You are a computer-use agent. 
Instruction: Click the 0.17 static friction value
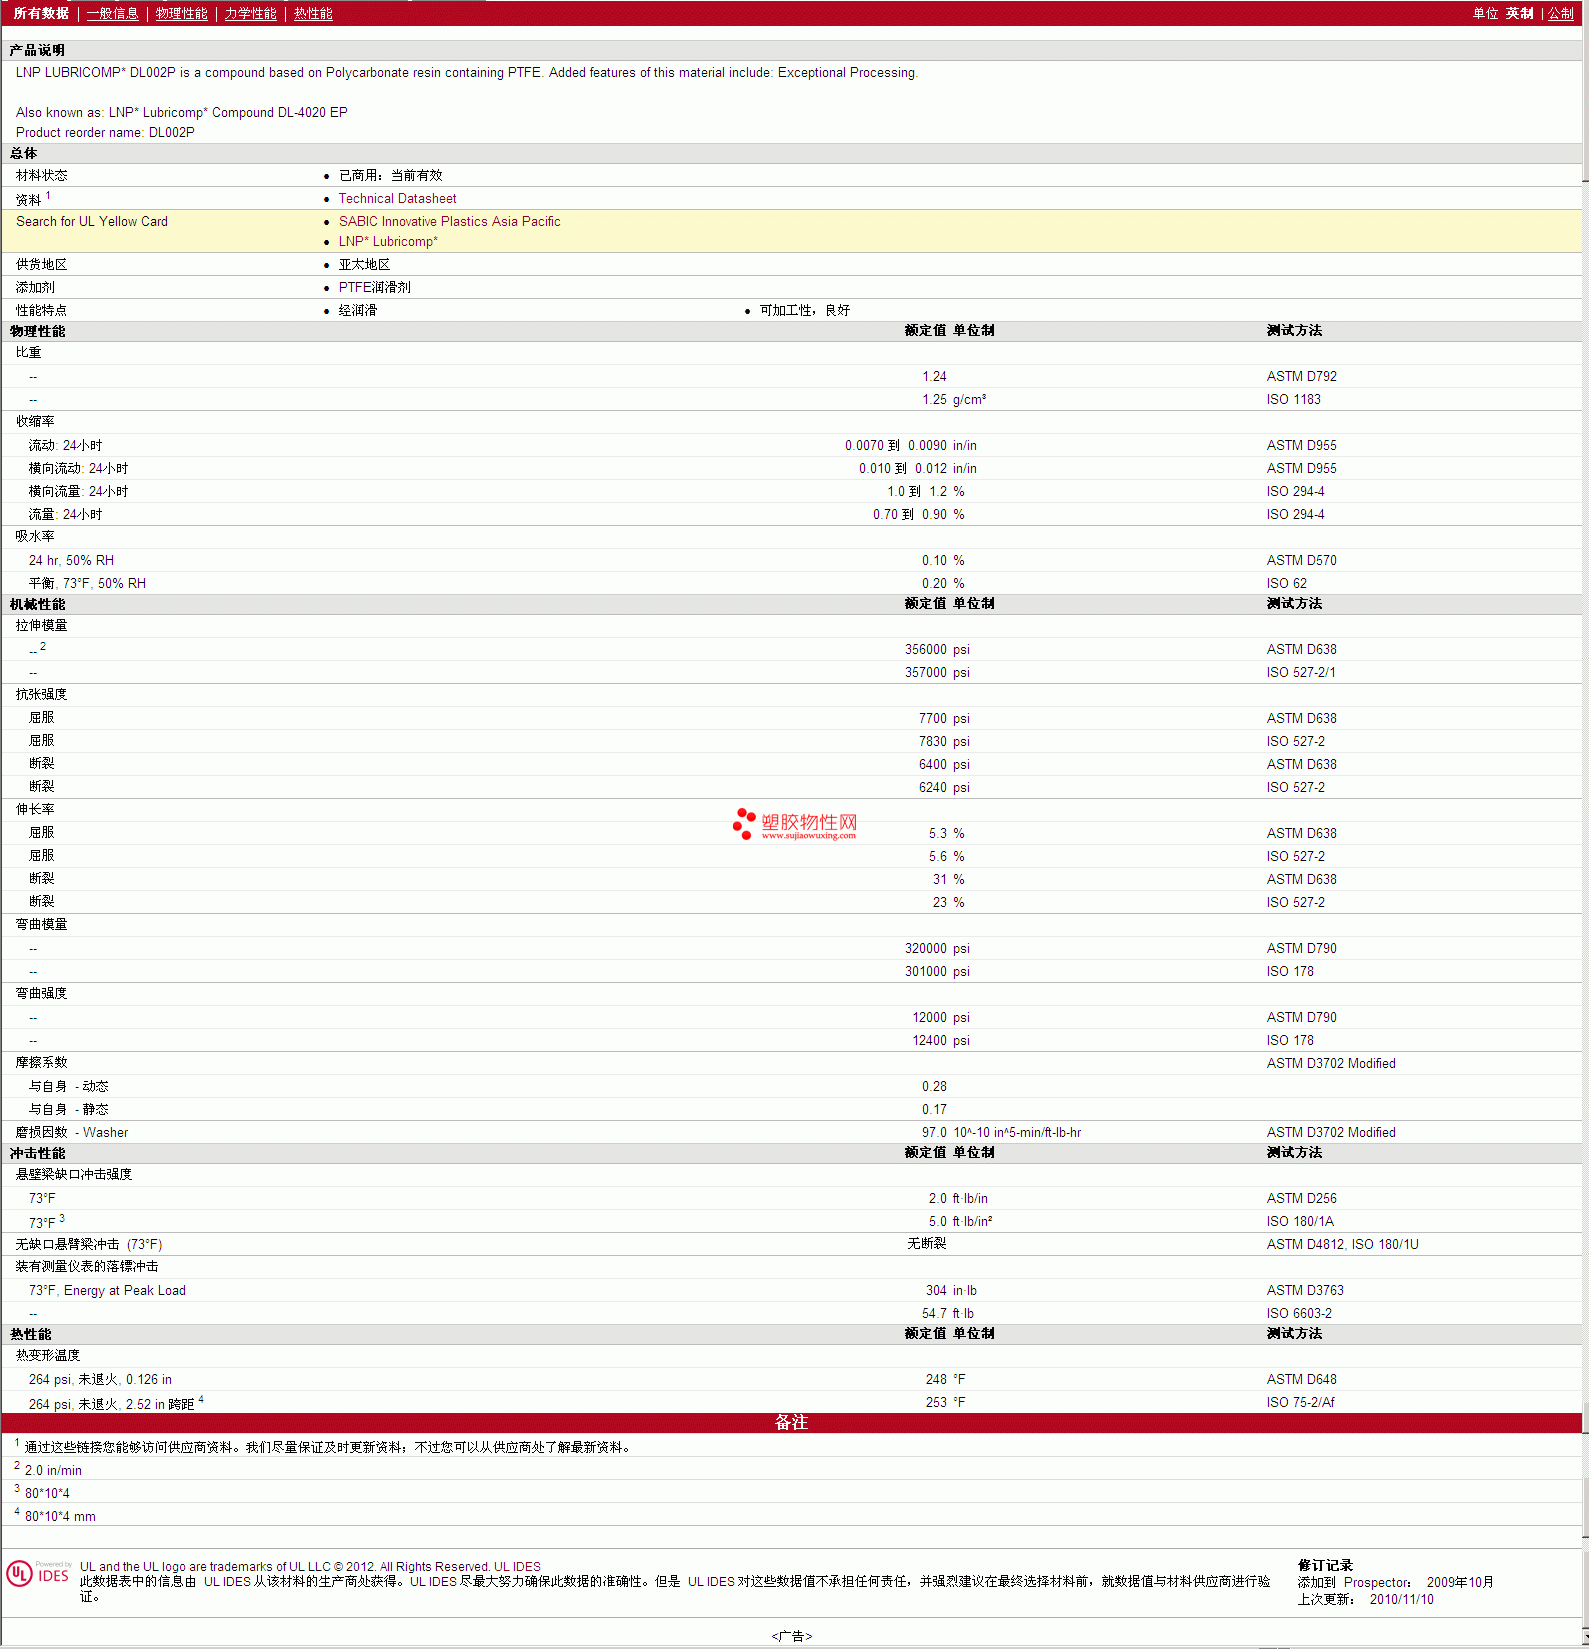[934, 1110]
